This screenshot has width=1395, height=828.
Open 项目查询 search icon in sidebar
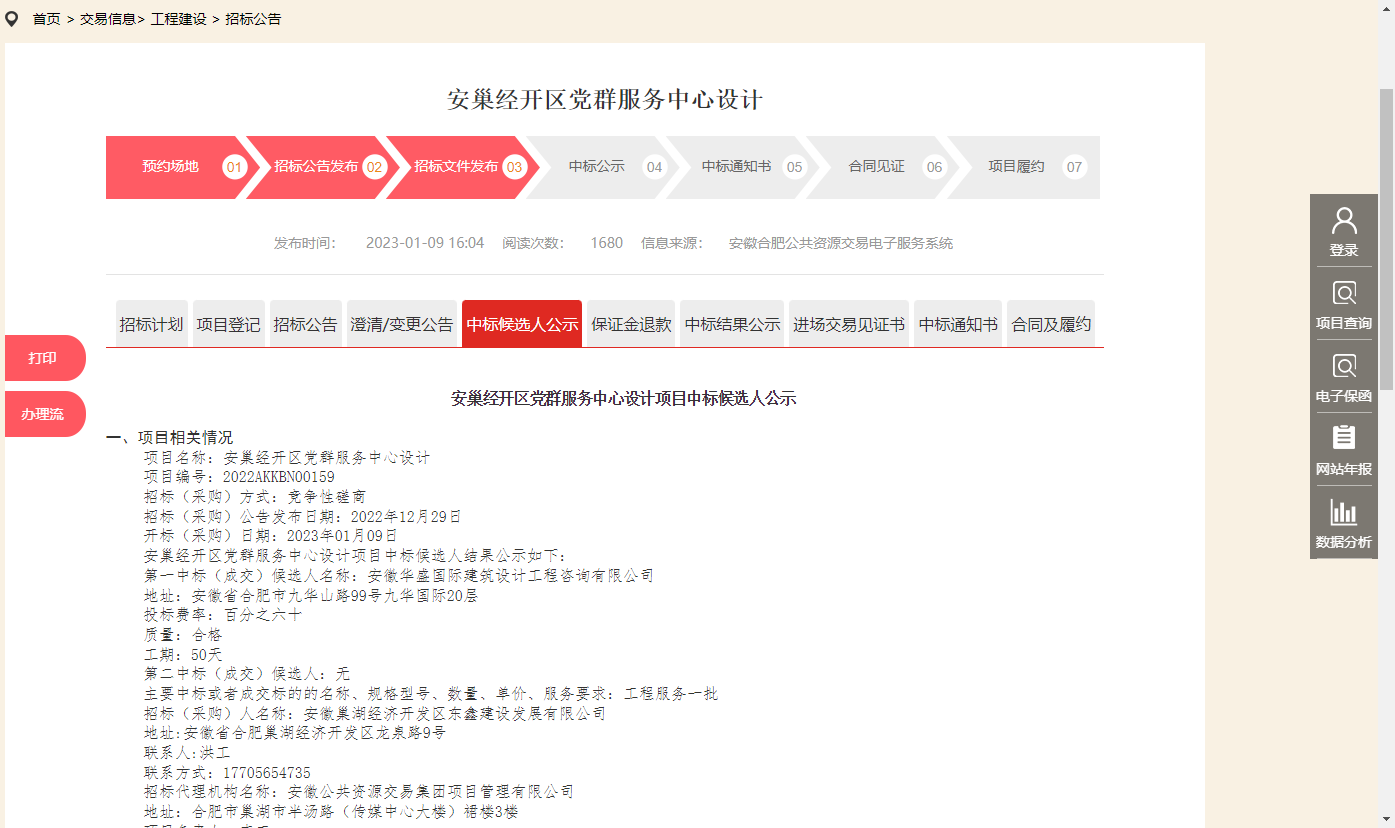click(x=1344, y=294)
